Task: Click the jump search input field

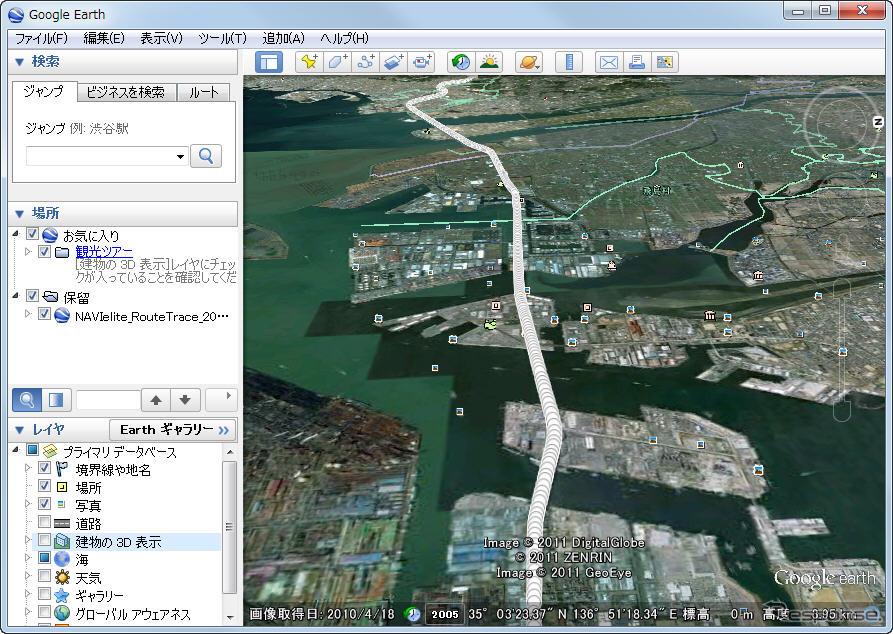Action: click(x=100, y=156)
